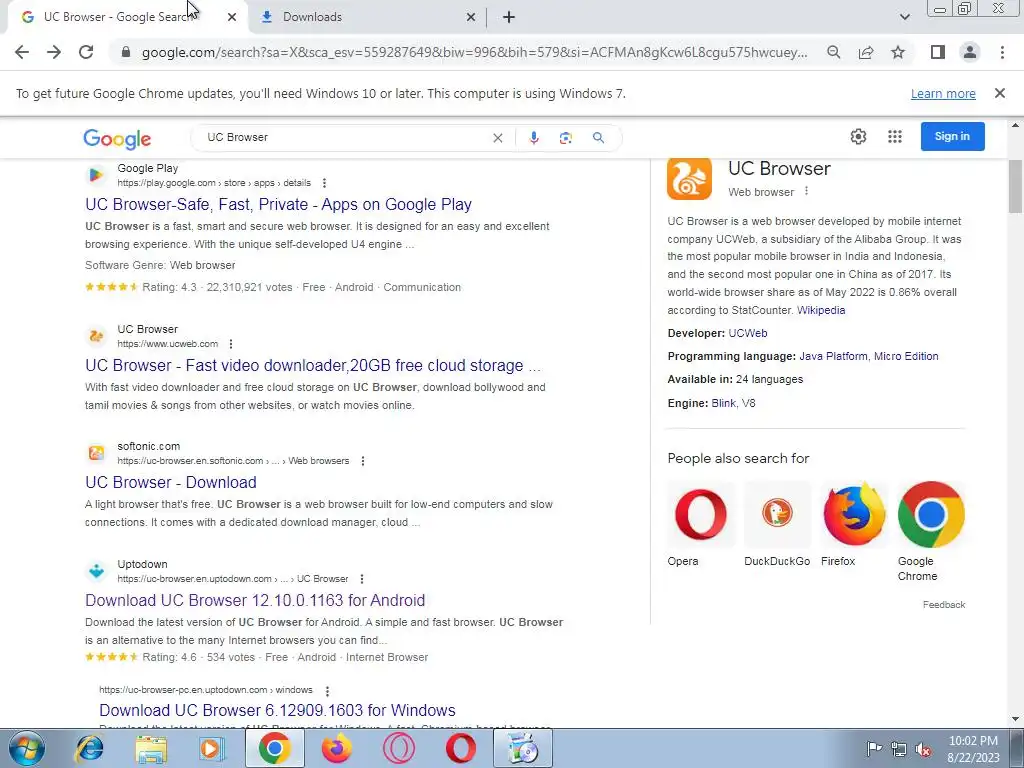This screenshot has height=768, width=1024.
Task: Open the Google apps grid
Action: [x=895, y=136]
